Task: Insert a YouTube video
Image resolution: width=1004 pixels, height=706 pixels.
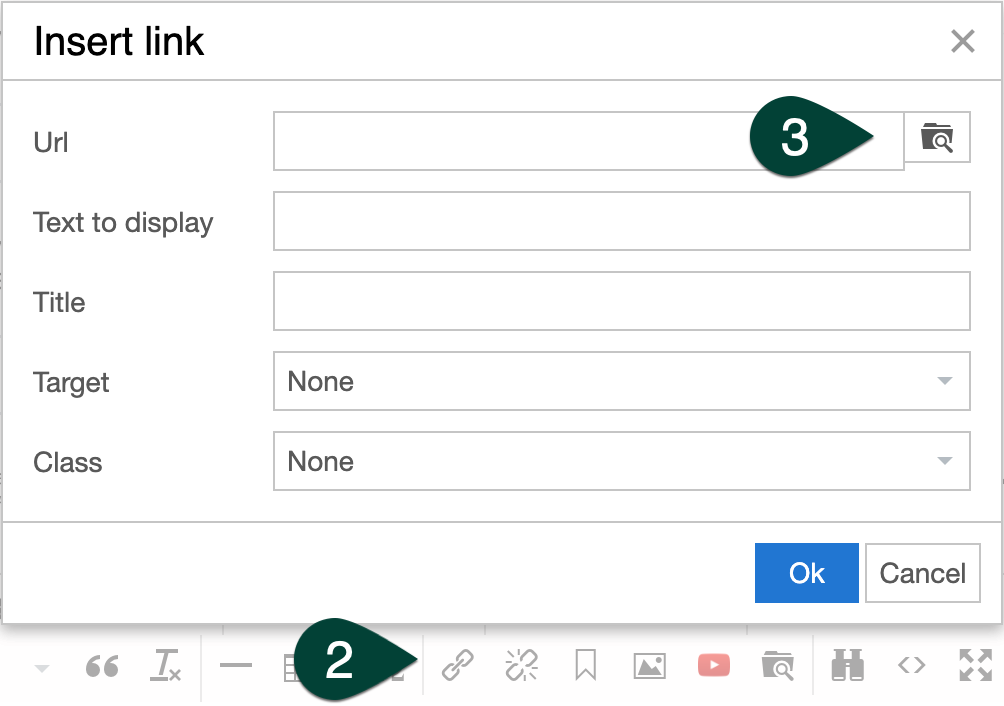Action: (713, 665)
